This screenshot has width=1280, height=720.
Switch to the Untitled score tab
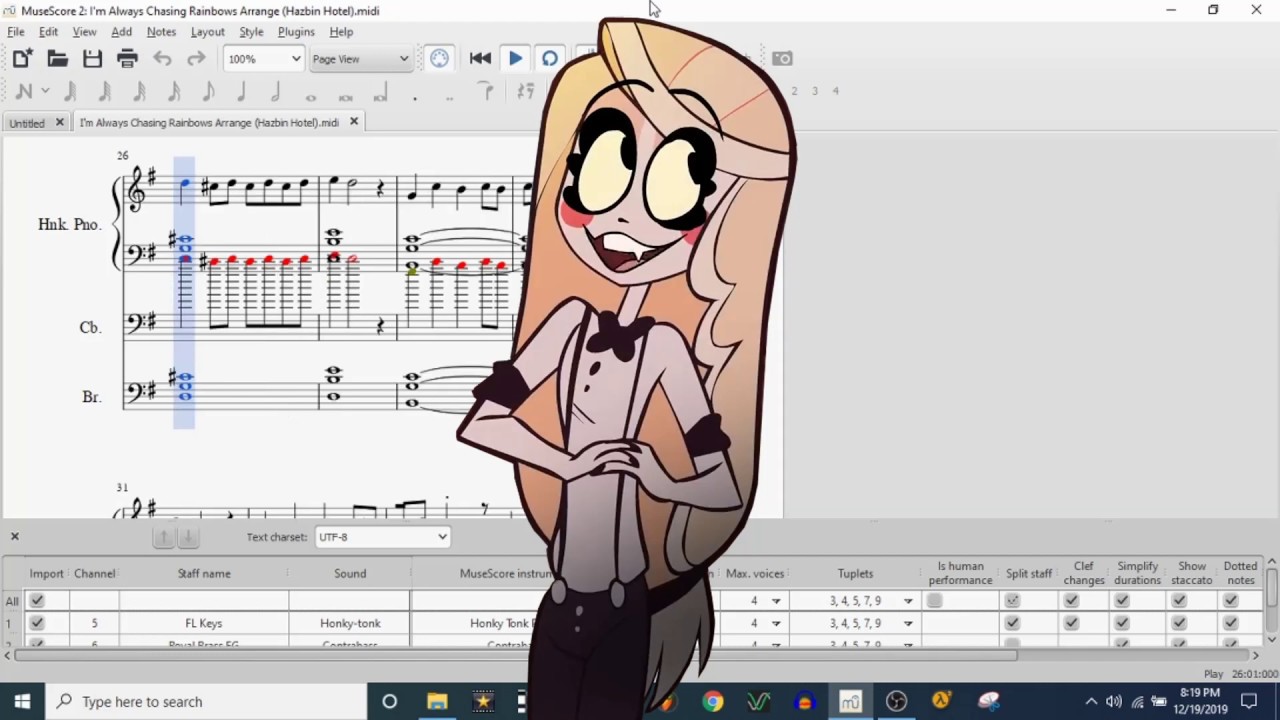point(27,123)
